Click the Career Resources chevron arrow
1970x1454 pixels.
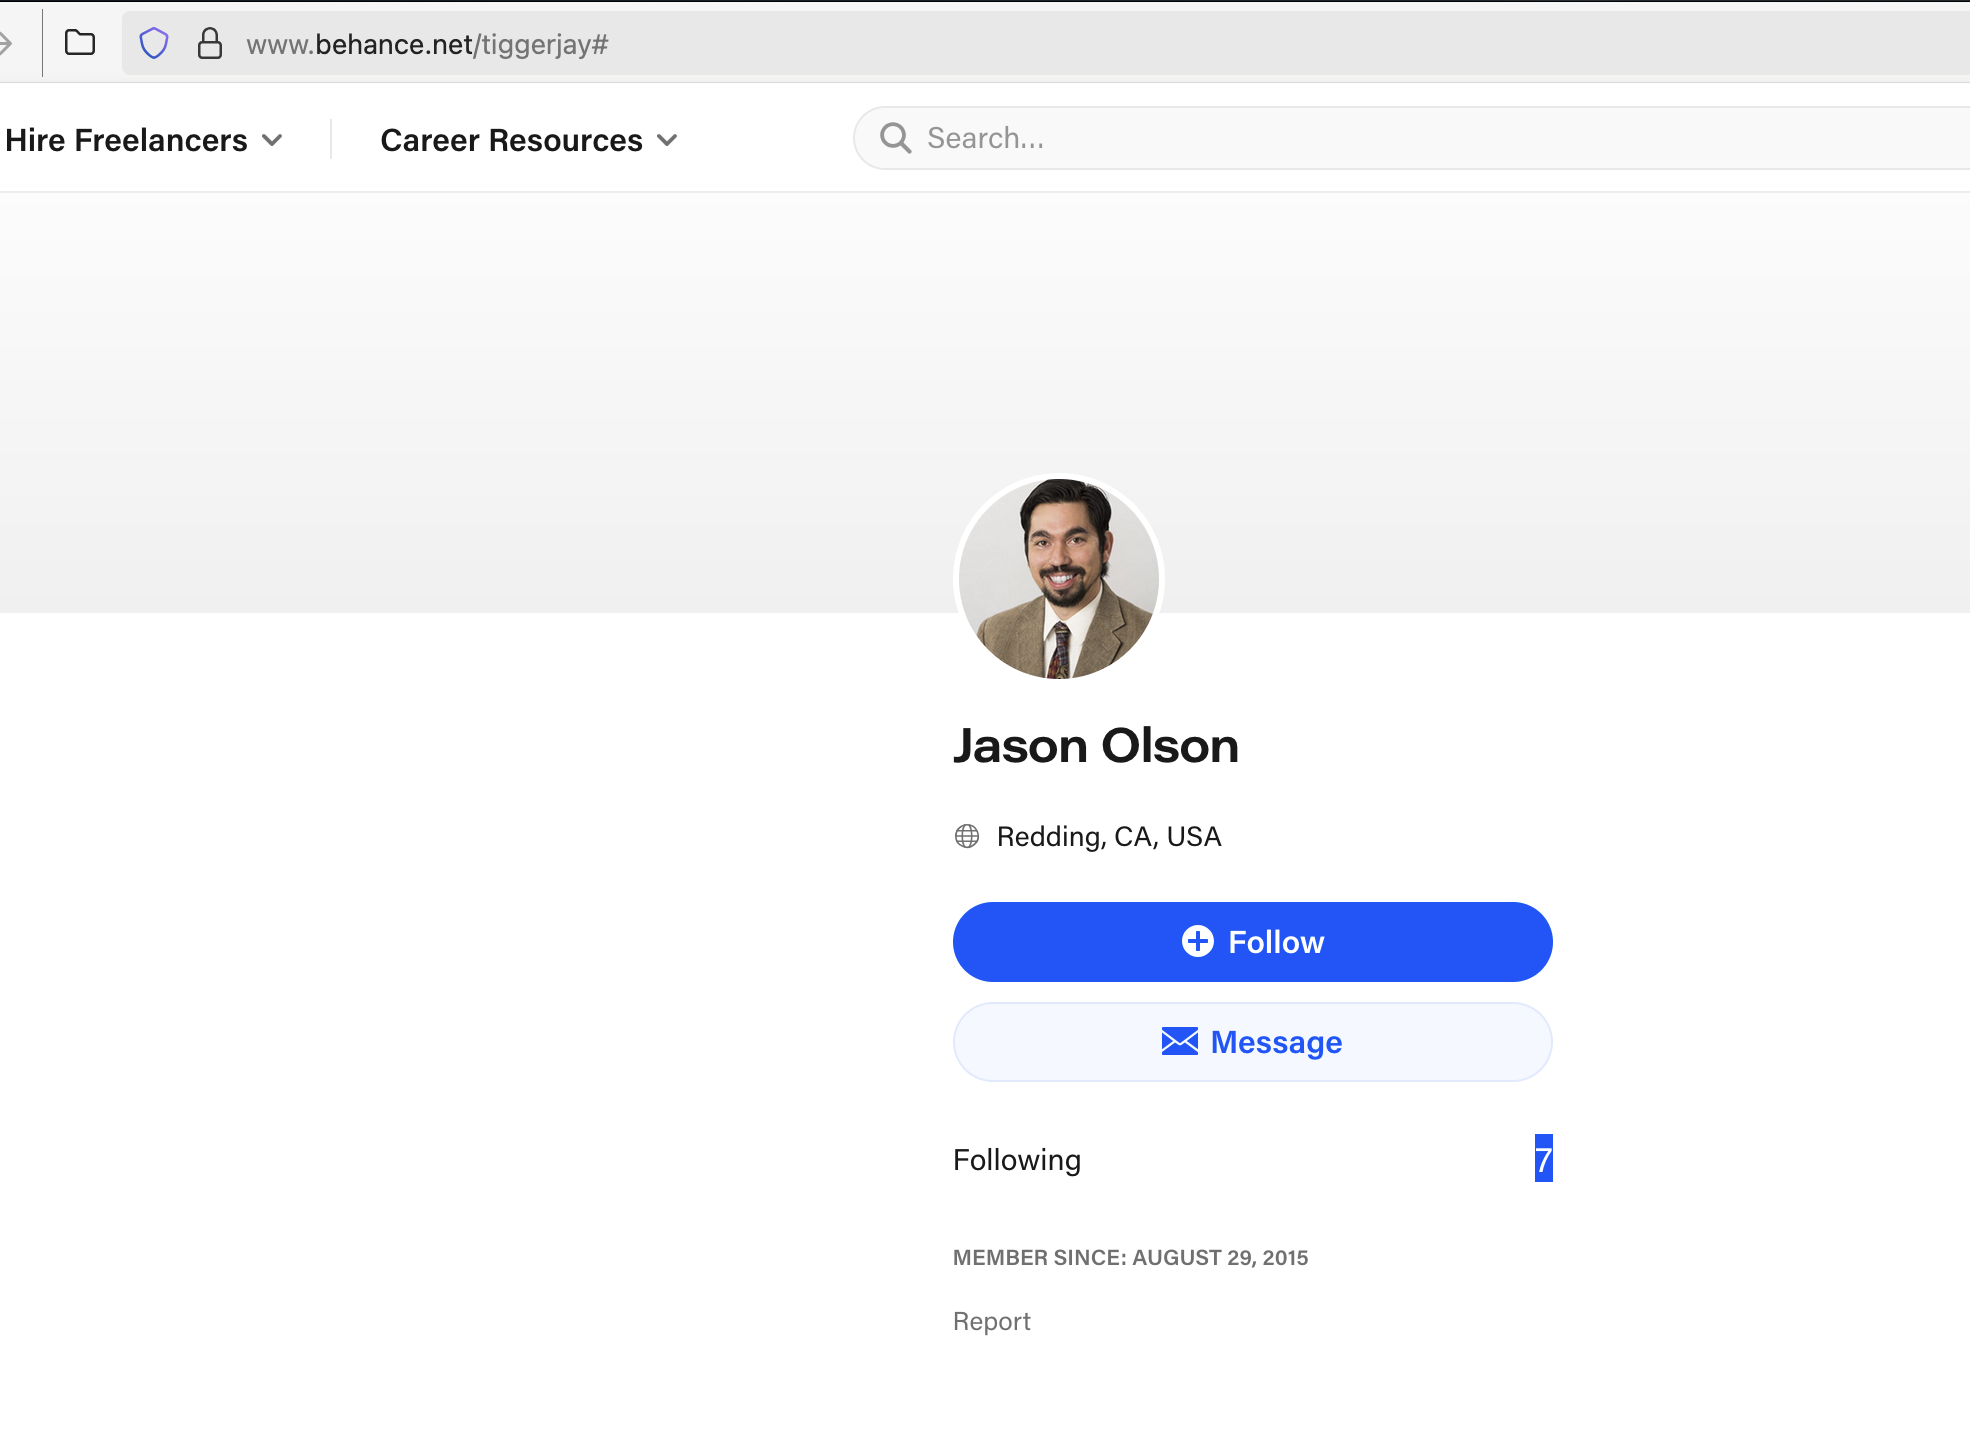coord(667,140)
